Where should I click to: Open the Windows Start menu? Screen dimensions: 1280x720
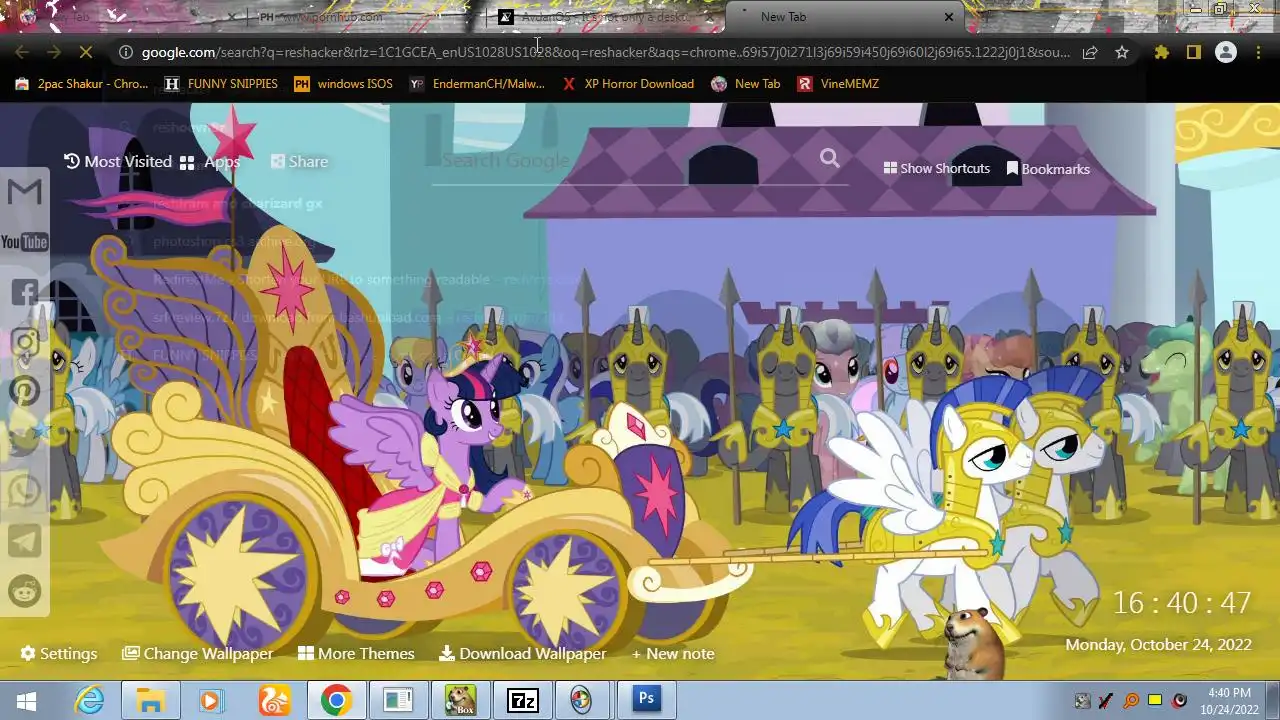pyautogui.click(x=27, y=700)
